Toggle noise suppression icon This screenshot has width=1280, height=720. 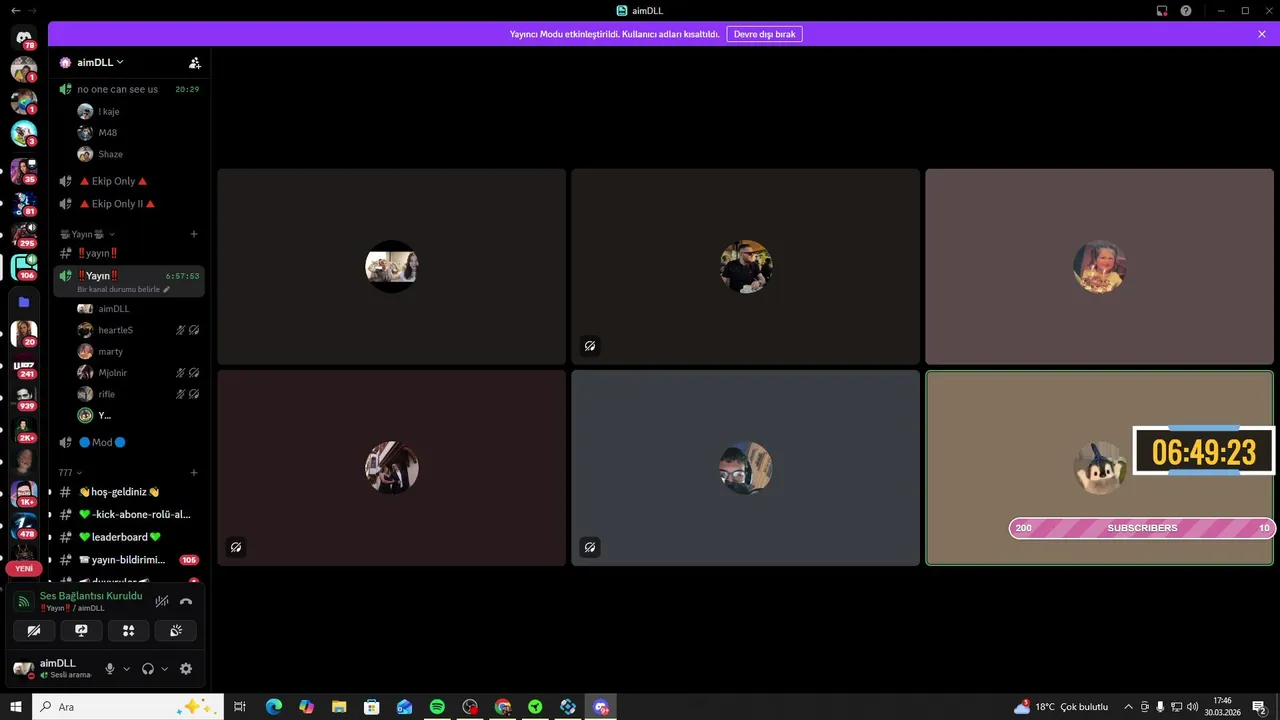pos(162,601)
